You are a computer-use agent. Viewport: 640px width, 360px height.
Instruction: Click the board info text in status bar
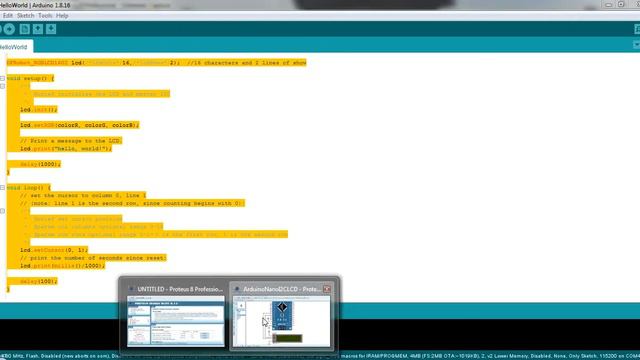320,356
